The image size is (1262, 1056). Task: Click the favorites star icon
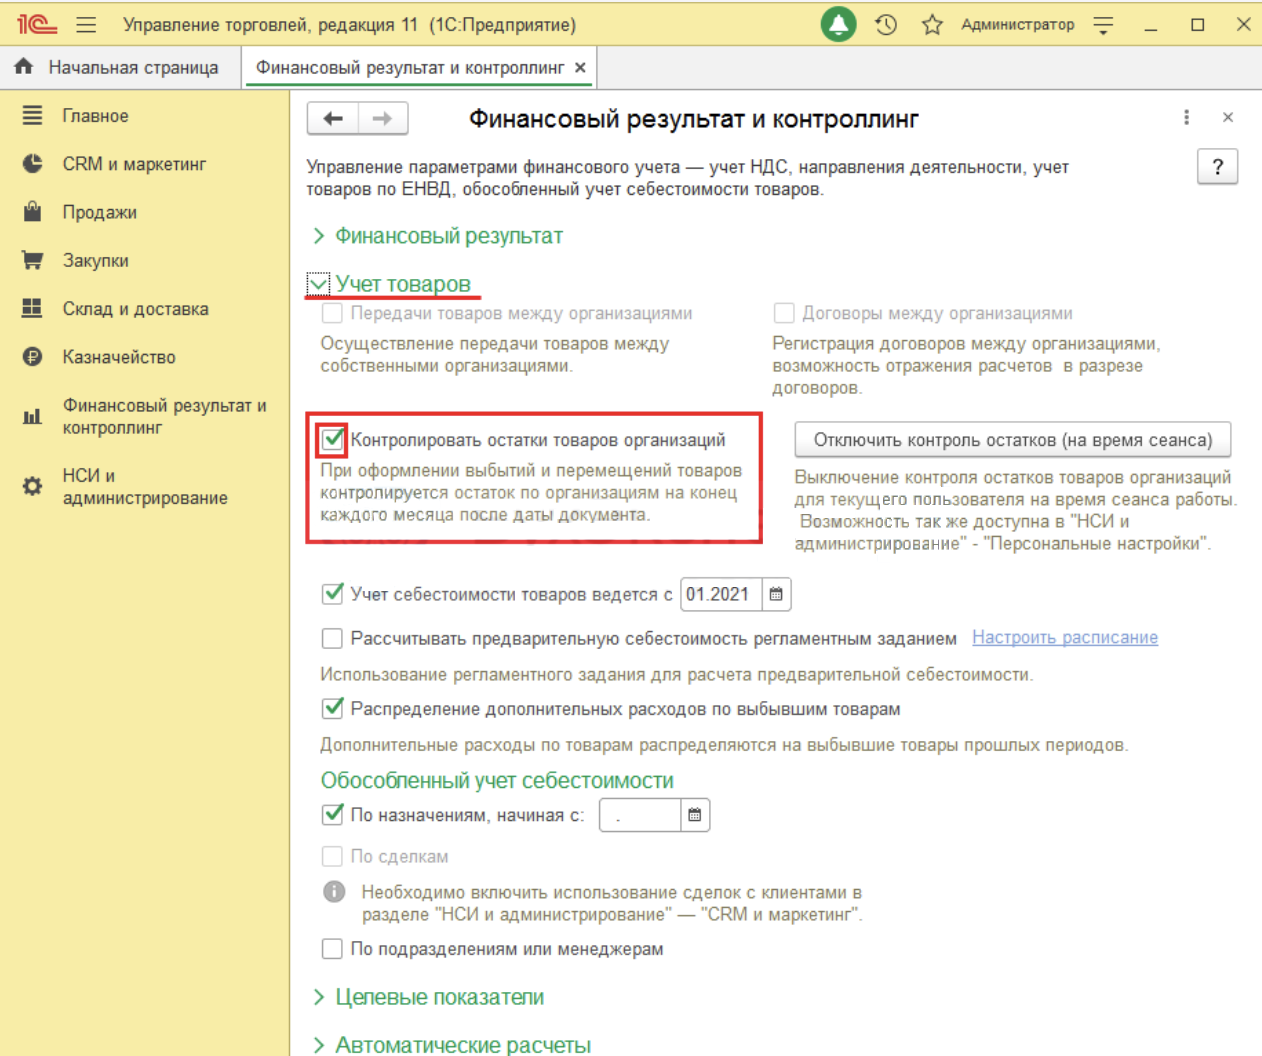(x=932, y=24)
